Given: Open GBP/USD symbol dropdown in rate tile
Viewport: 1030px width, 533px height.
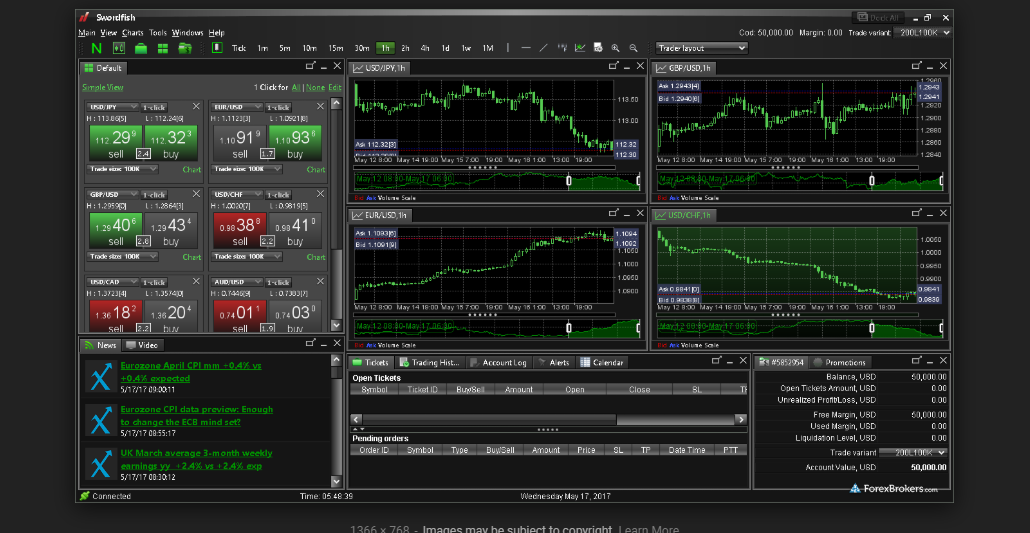Looking at the screenshot, I should pos(113,195).
